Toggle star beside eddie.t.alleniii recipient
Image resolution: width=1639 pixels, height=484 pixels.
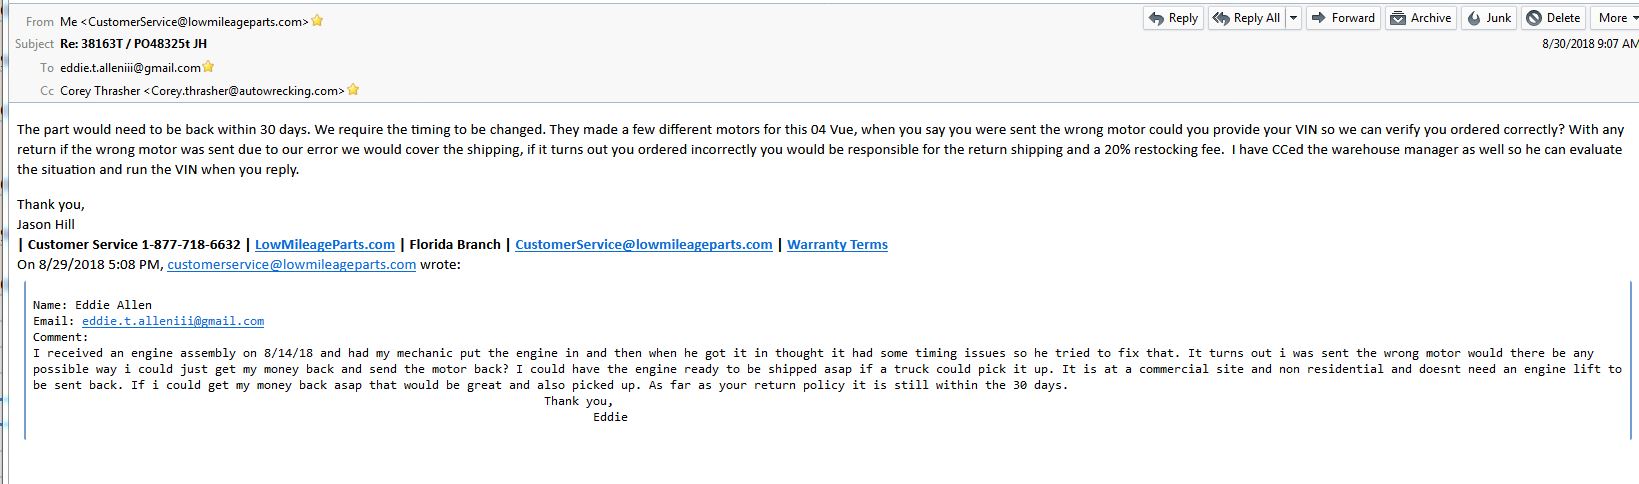(x=209, y=67)
